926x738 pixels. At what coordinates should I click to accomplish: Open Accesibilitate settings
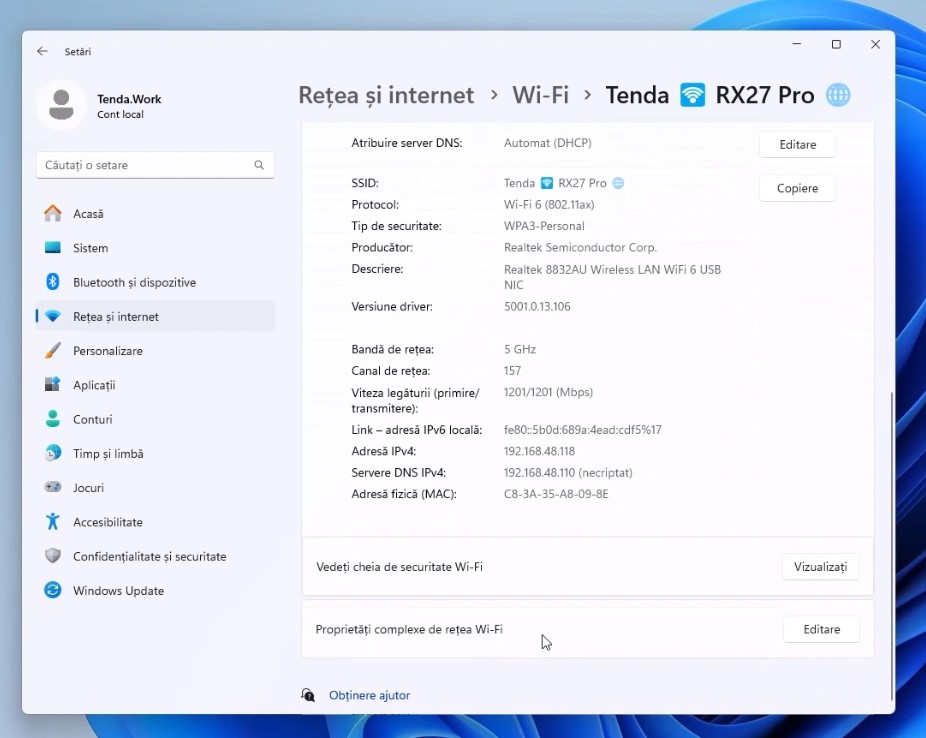pos(155,521)
